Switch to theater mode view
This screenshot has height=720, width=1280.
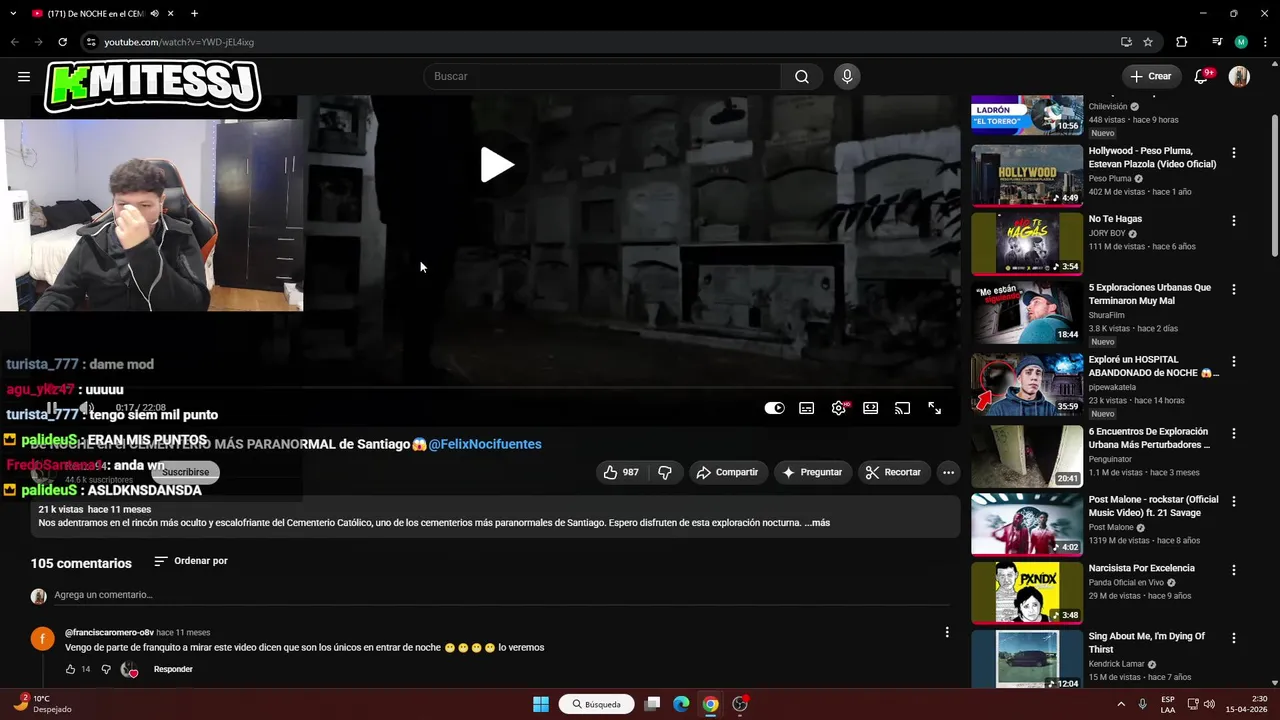point(871,408)
